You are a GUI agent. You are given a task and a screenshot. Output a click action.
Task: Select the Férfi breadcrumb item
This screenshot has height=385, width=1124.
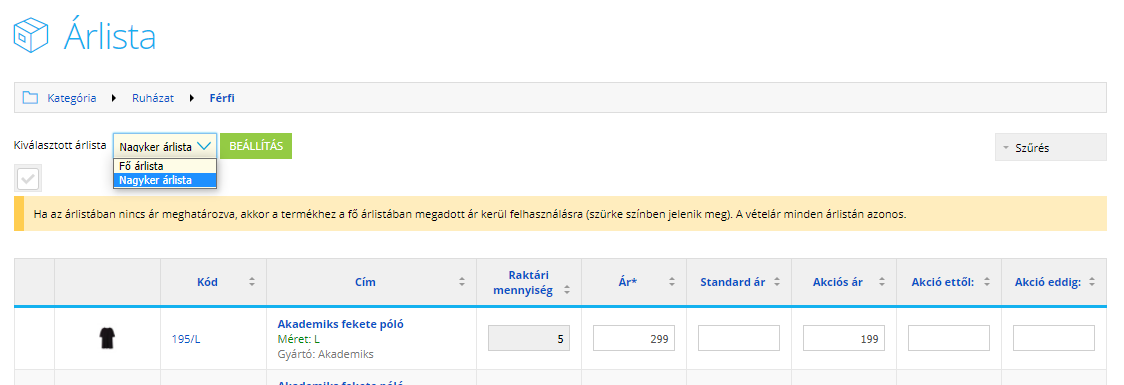tap(222, 98)
